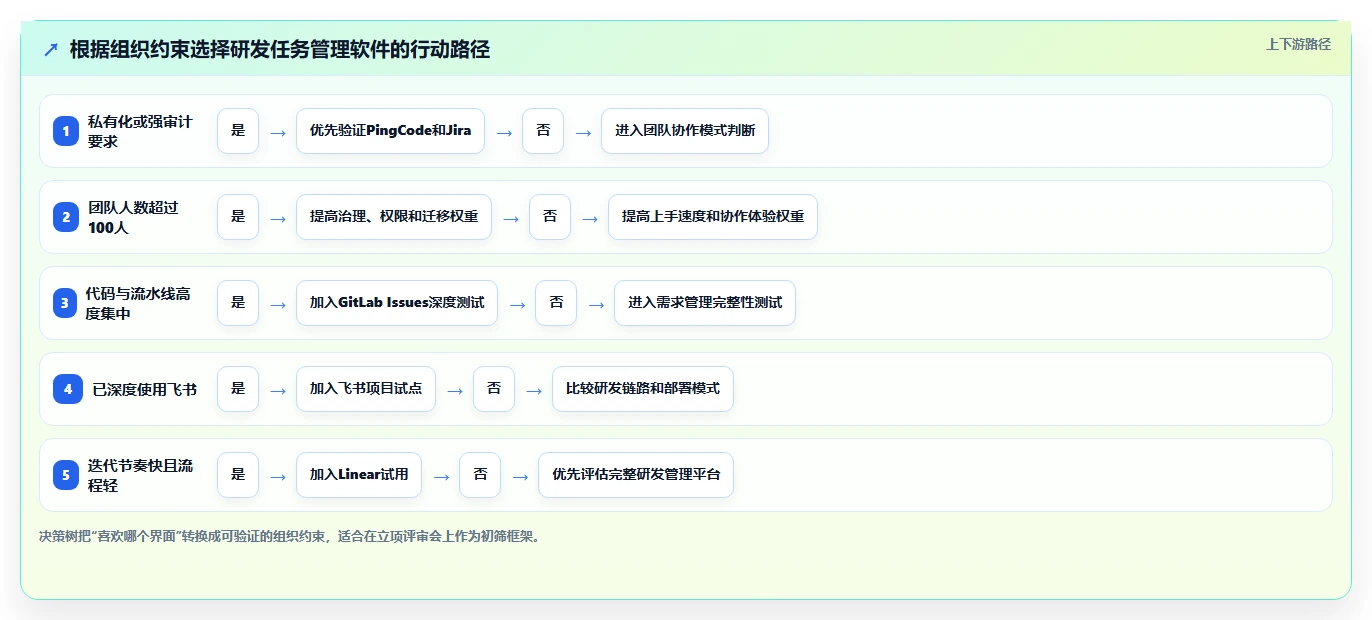Click 提高治理、权限和迁移权重 box
Image resolution: width=1372 pixels, height=620 pixels.
394,217
